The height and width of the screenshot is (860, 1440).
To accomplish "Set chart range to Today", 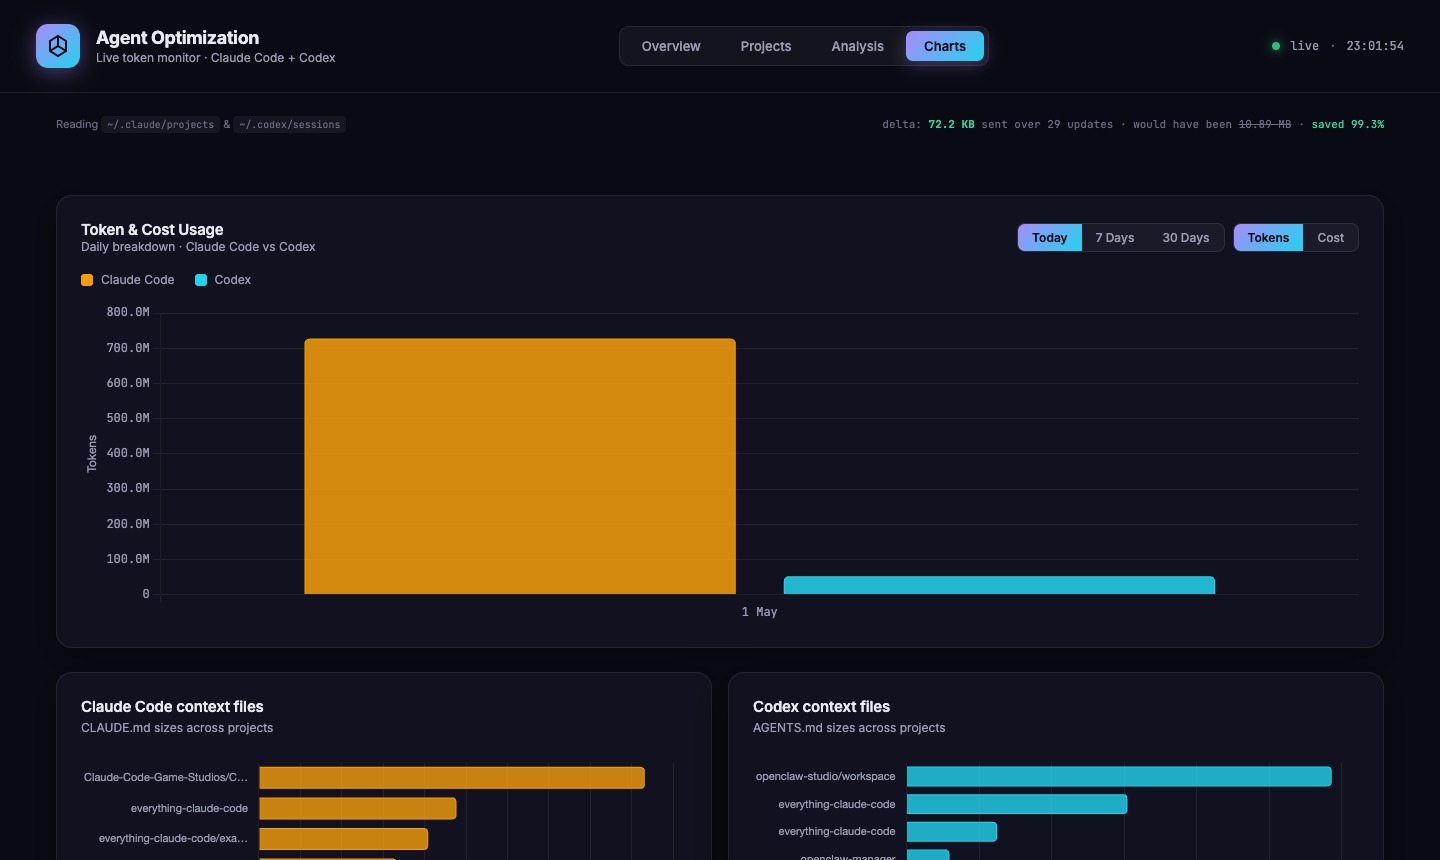I will tap(1050, 238).
